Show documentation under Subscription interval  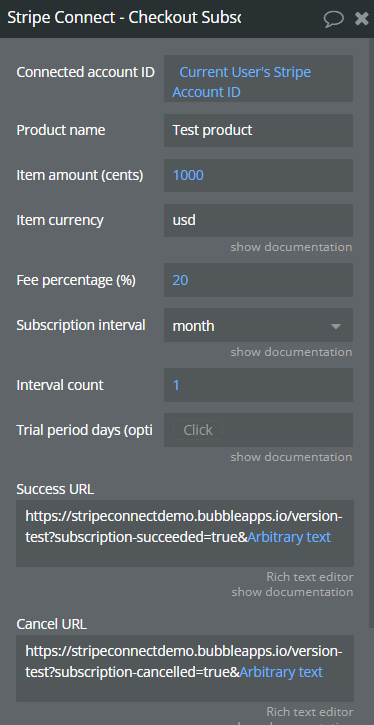pyautogui.click(x=291, y=352)
